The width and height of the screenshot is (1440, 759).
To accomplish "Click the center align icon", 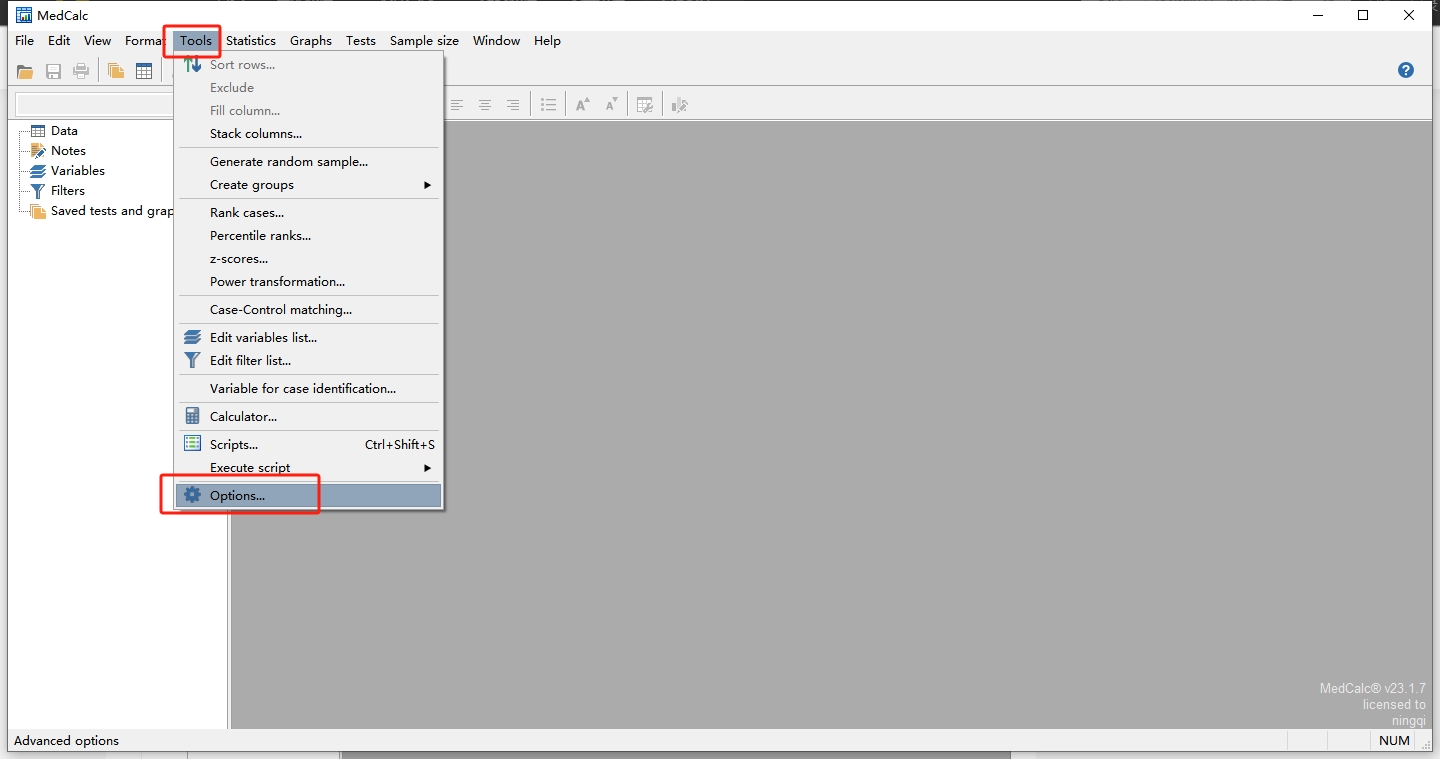I will [485, 105].
